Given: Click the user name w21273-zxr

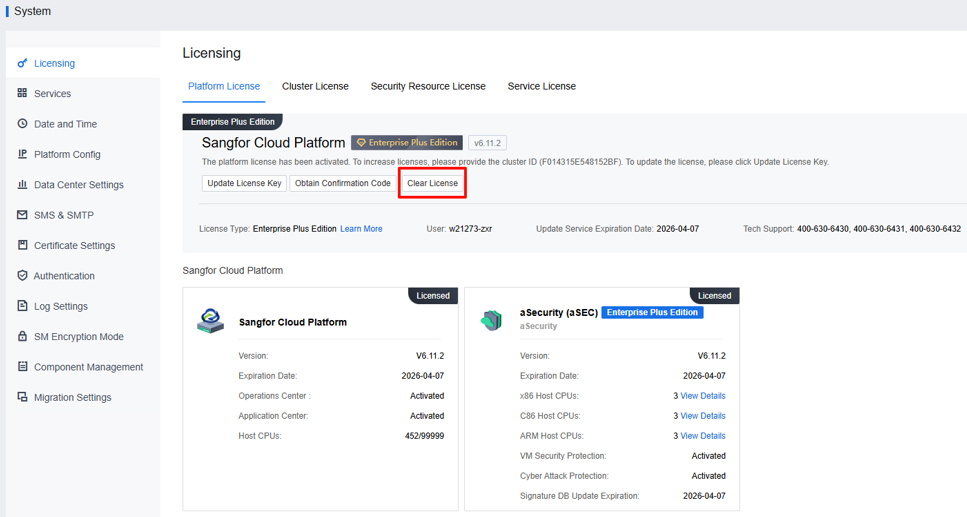Looking at the screenshot, I should pyautogui.click(x=471, y=229).
